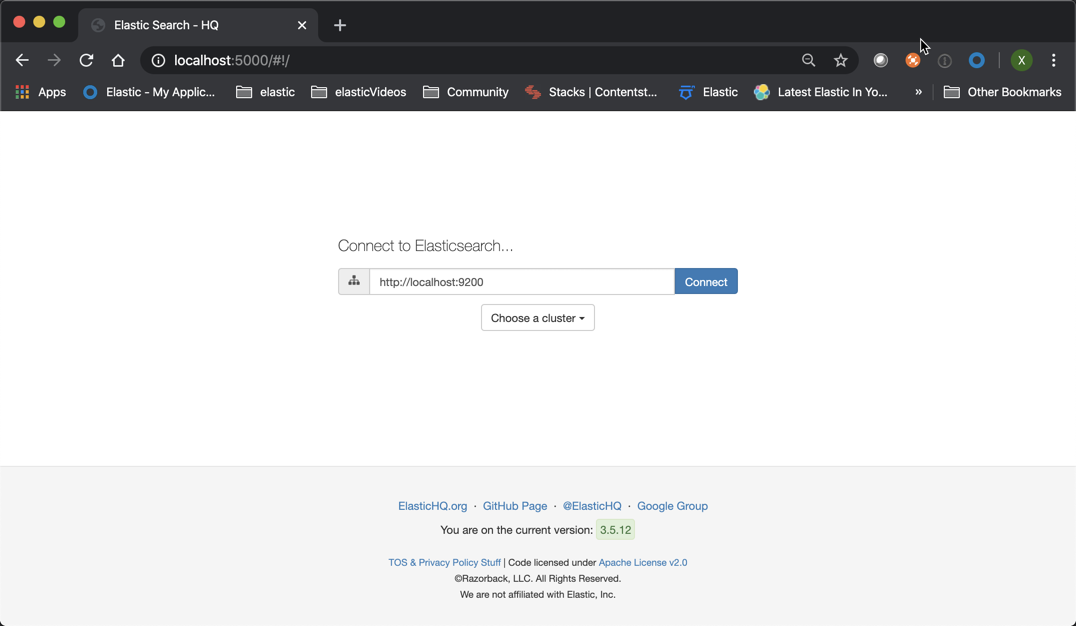Screen dimensions: 1076x626
Task: Open the @ElasticHQ link
Action: tap(592, 506)
